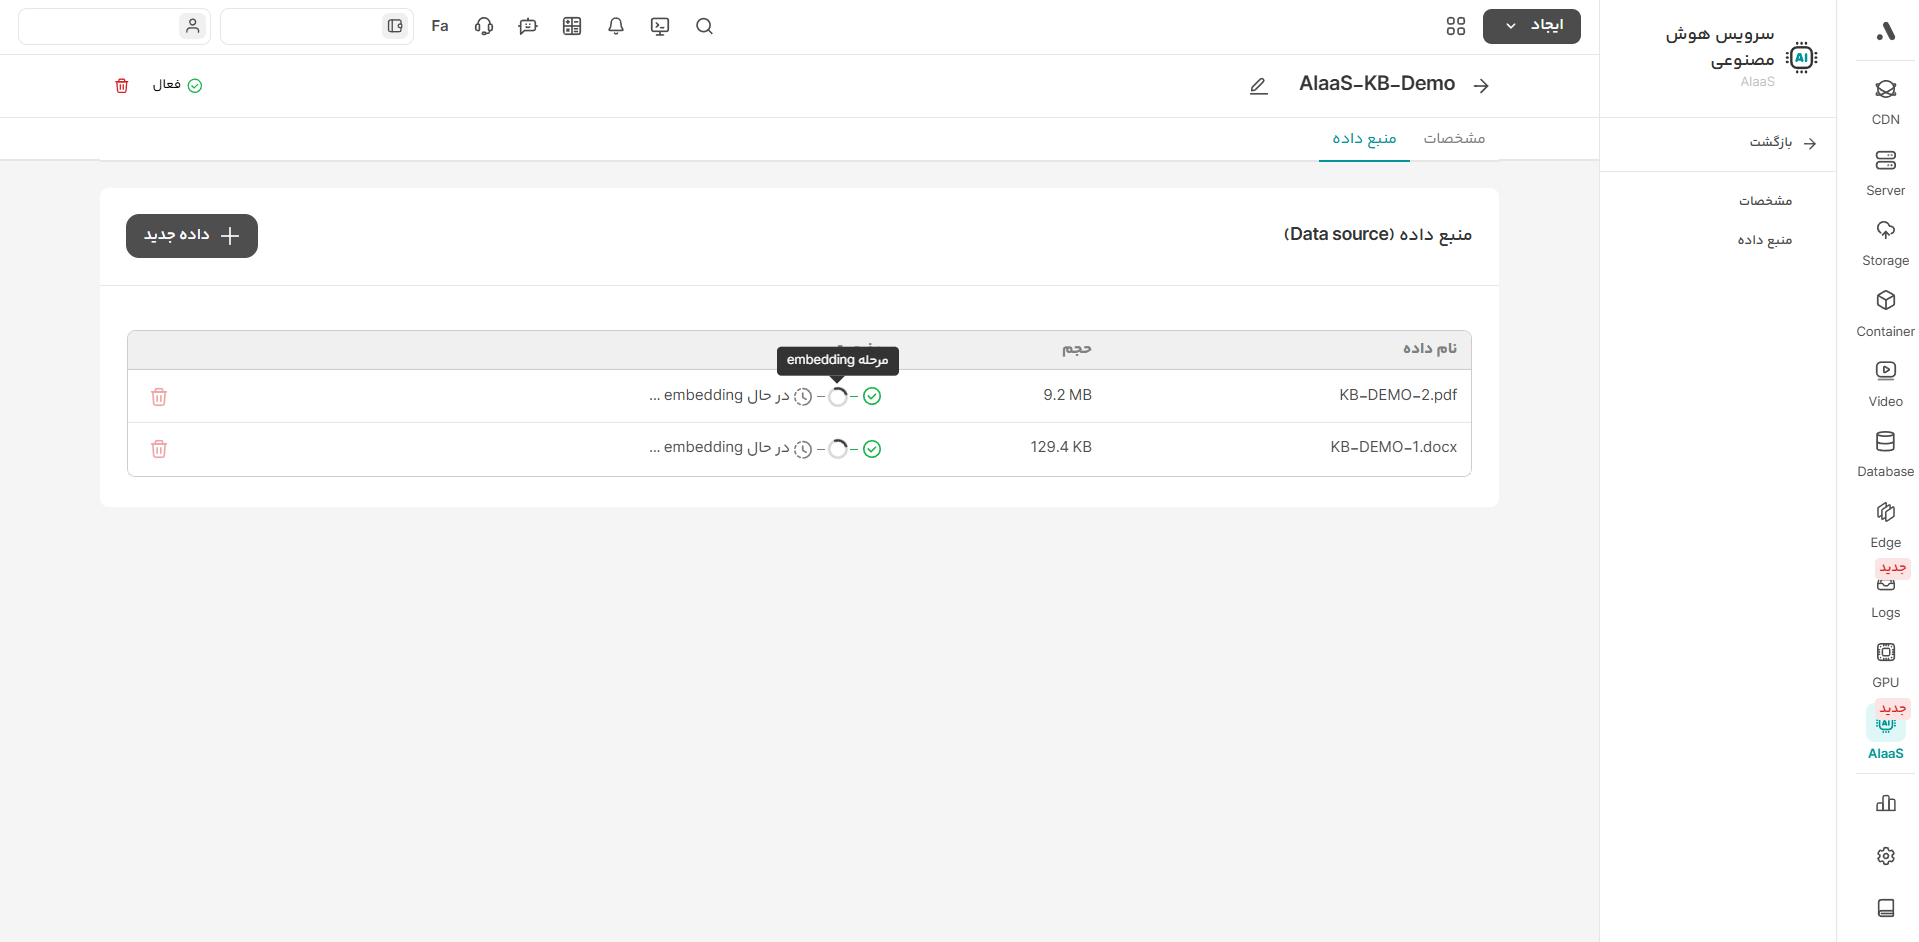Switch to the مشخصات tab
1919x942 pixels.
click(x=1454, y=138)
